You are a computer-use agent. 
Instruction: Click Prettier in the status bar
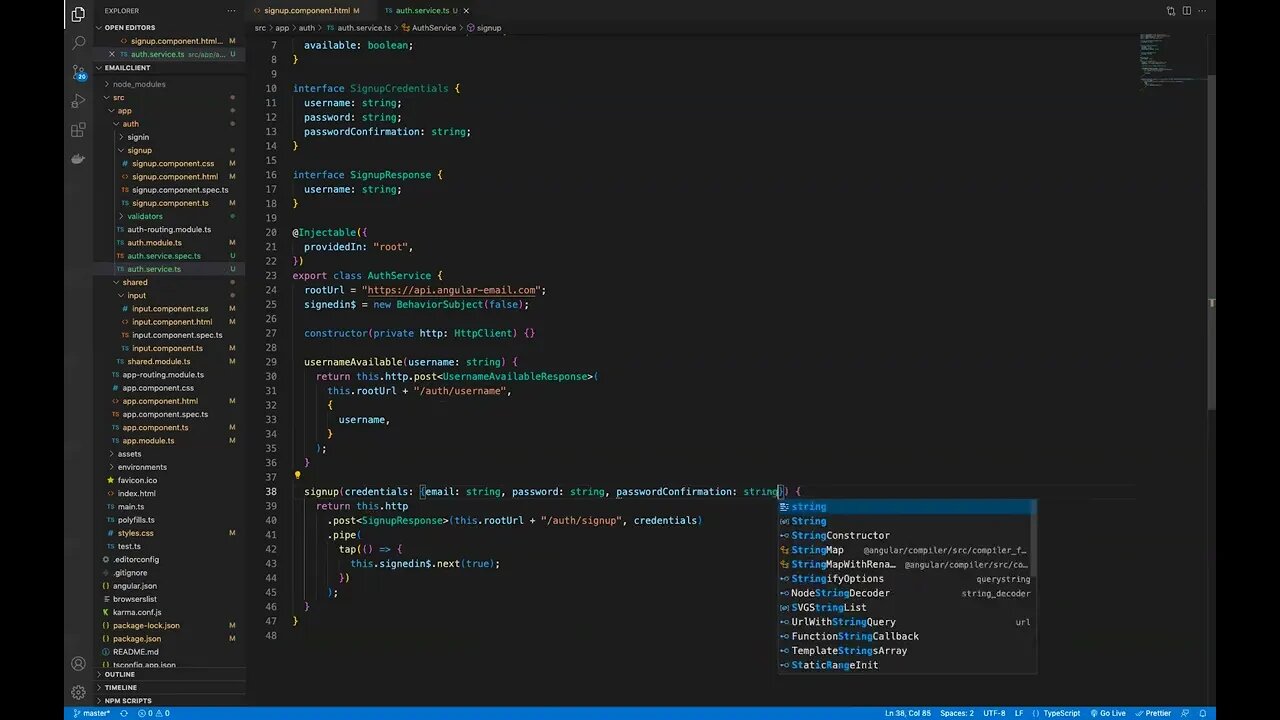point(1153,713)
